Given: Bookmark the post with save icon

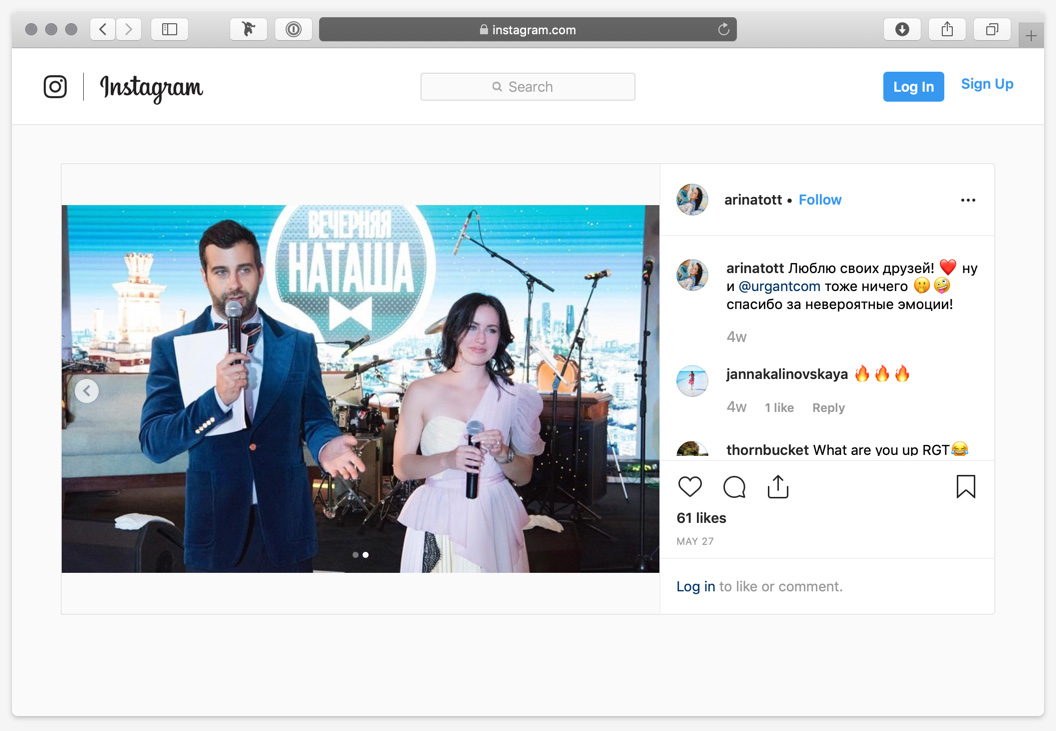Looking at the screenshot, I should coord(965,487).
